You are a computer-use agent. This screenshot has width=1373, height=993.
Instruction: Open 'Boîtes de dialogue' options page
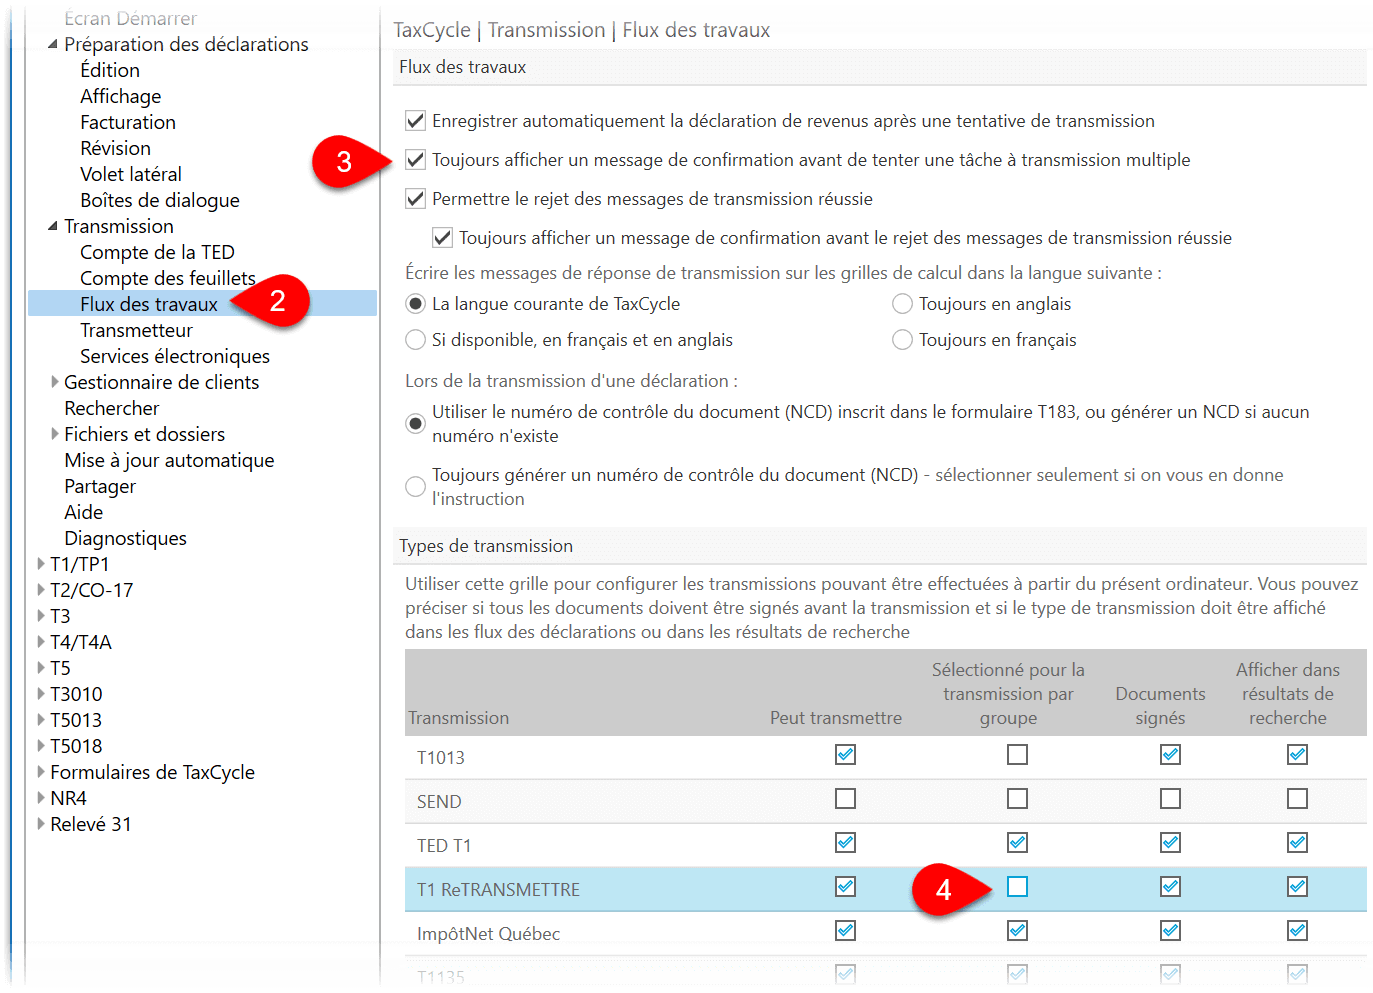click(x=160, y=200)
